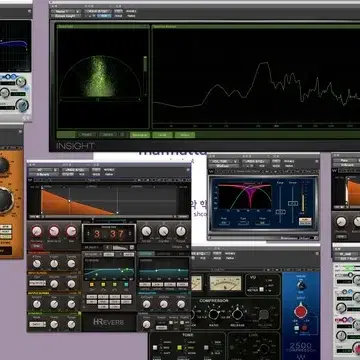Click the Ratio knob in the 2500 Compressor
This screenshot has height=360, width=360.
[213, 314]
